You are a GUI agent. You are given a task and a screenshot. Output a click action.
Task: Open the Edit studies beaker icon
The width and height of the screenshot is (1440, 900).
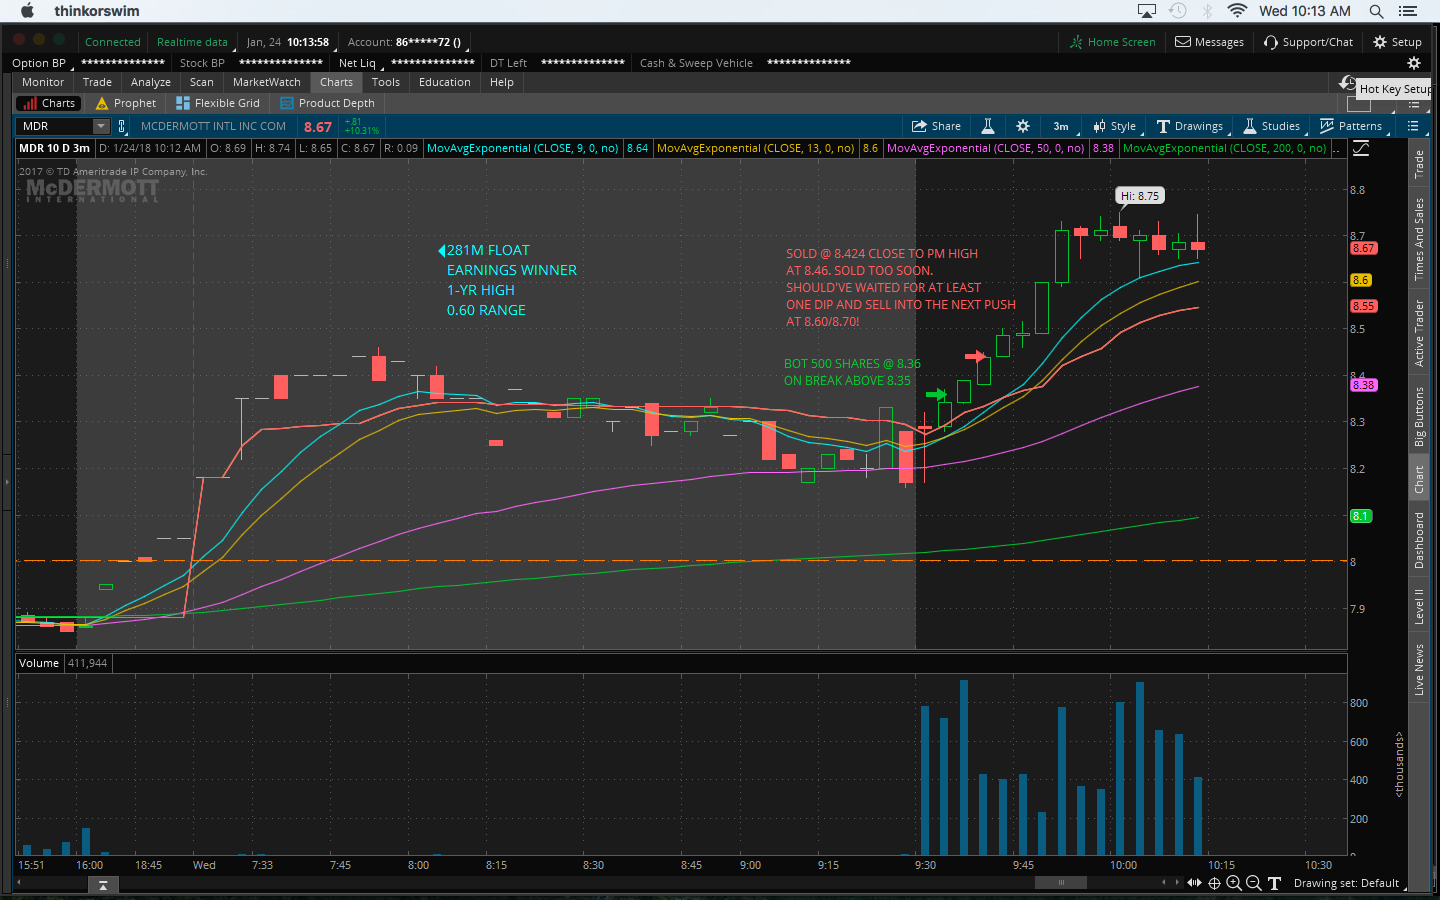pyautogui.click(x=987, y=126)
